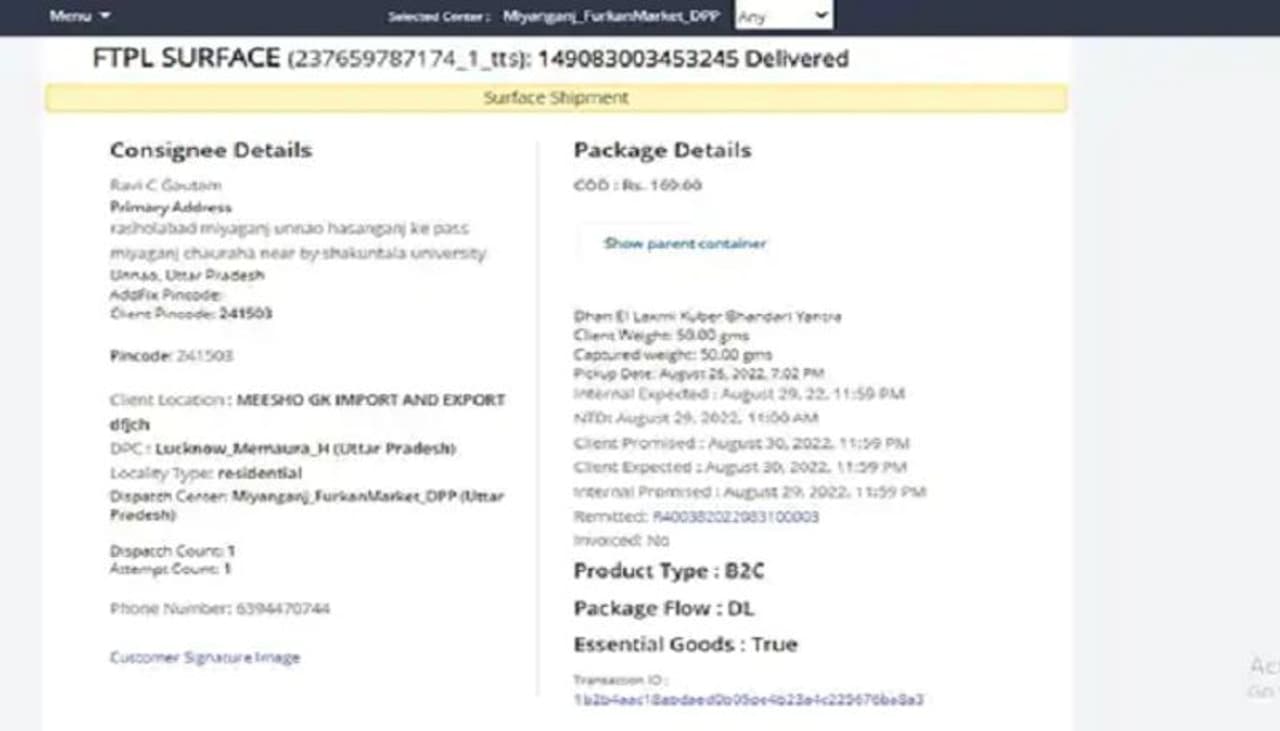Click the yellow Surface Shipment banner
Image resolution: width=1280 pixels, height=731 pixels.
click(556, 98)
